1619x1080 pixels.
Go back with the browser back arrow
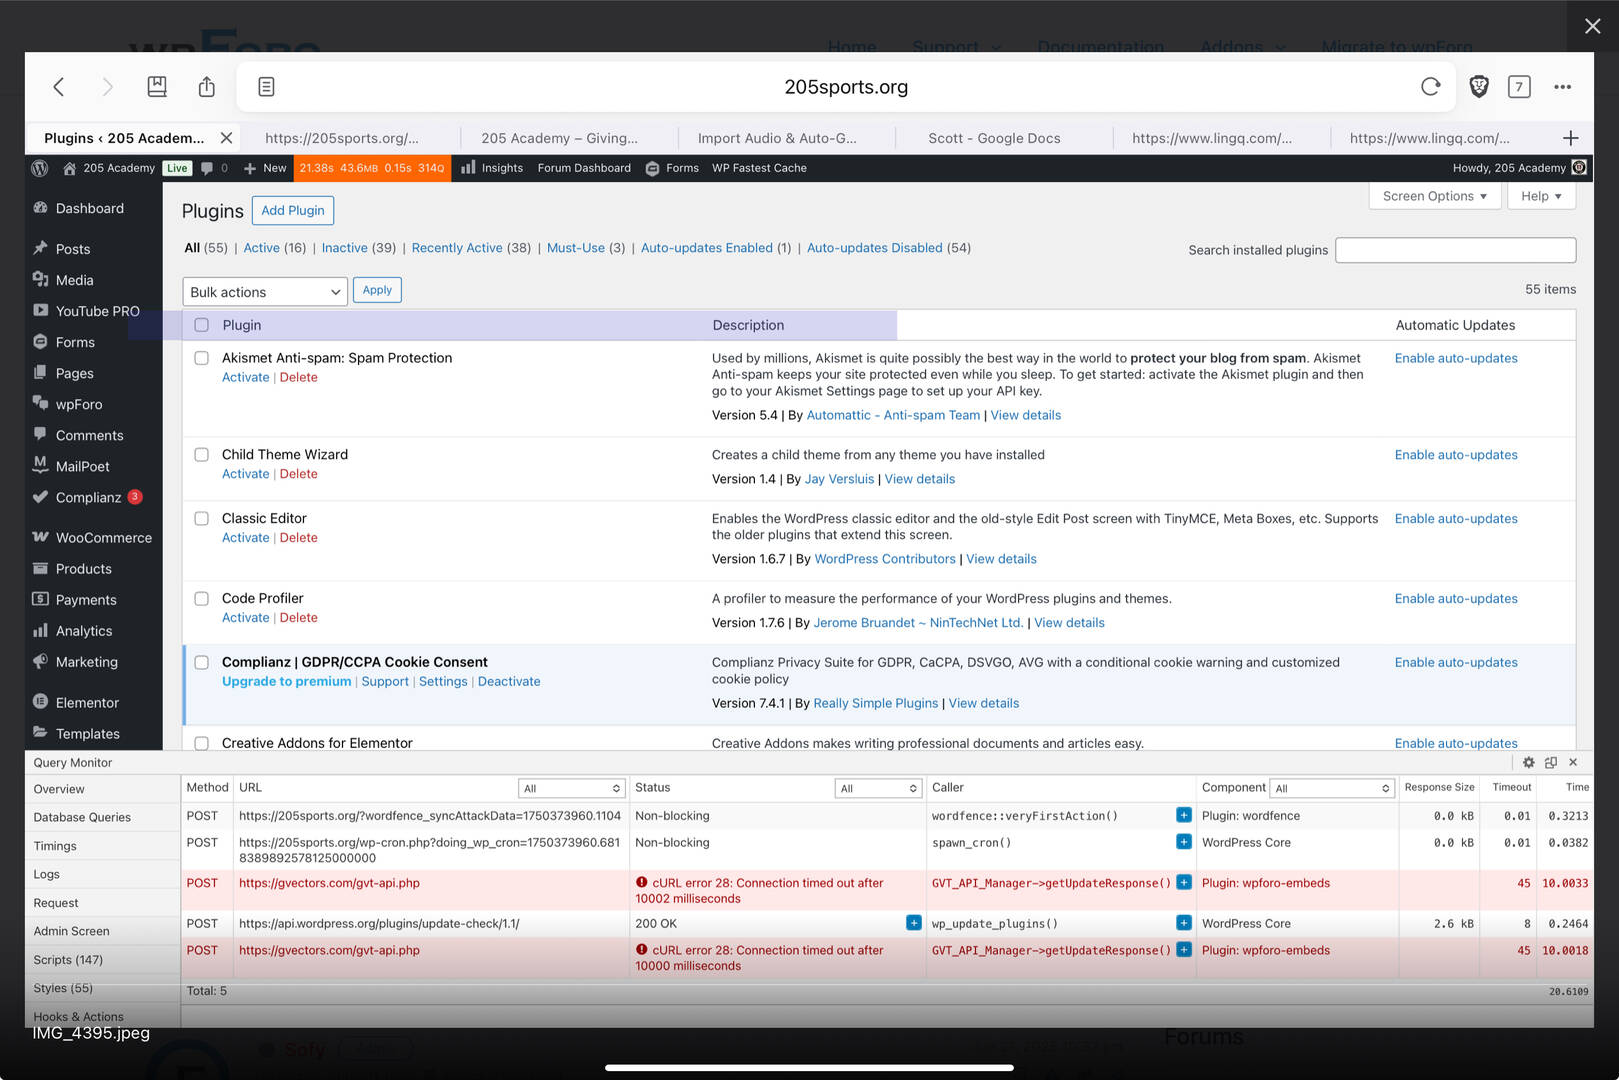coord(59,87)
